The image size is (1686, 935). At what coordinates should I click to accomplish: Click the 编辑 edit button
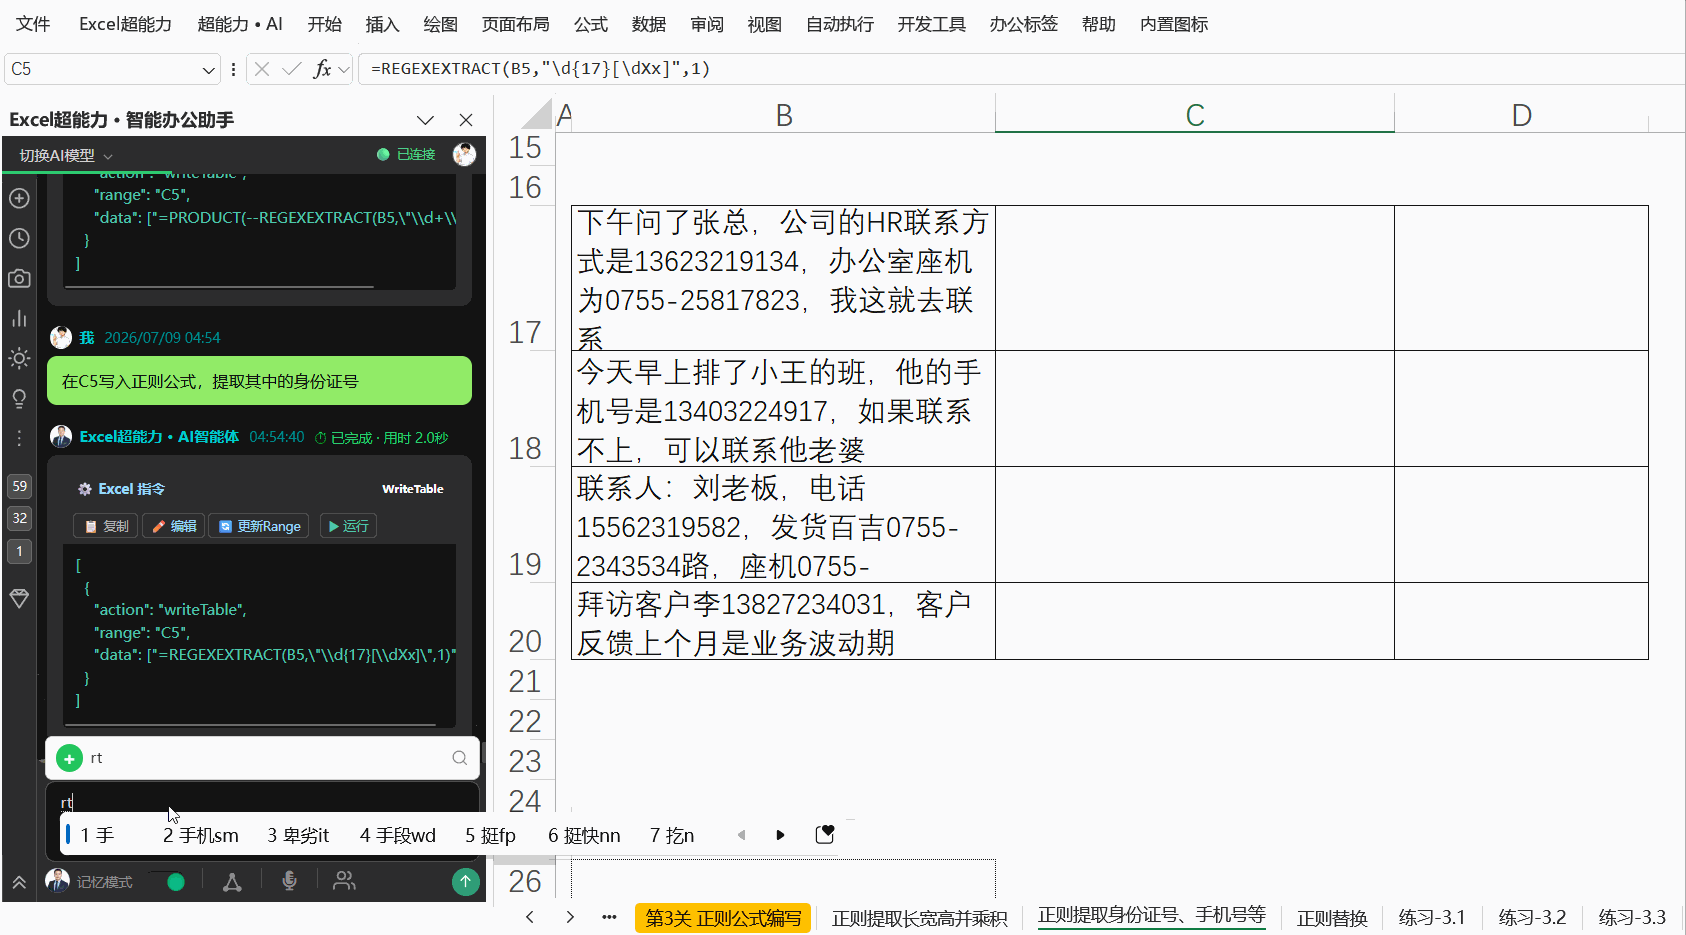pos(174,526)
